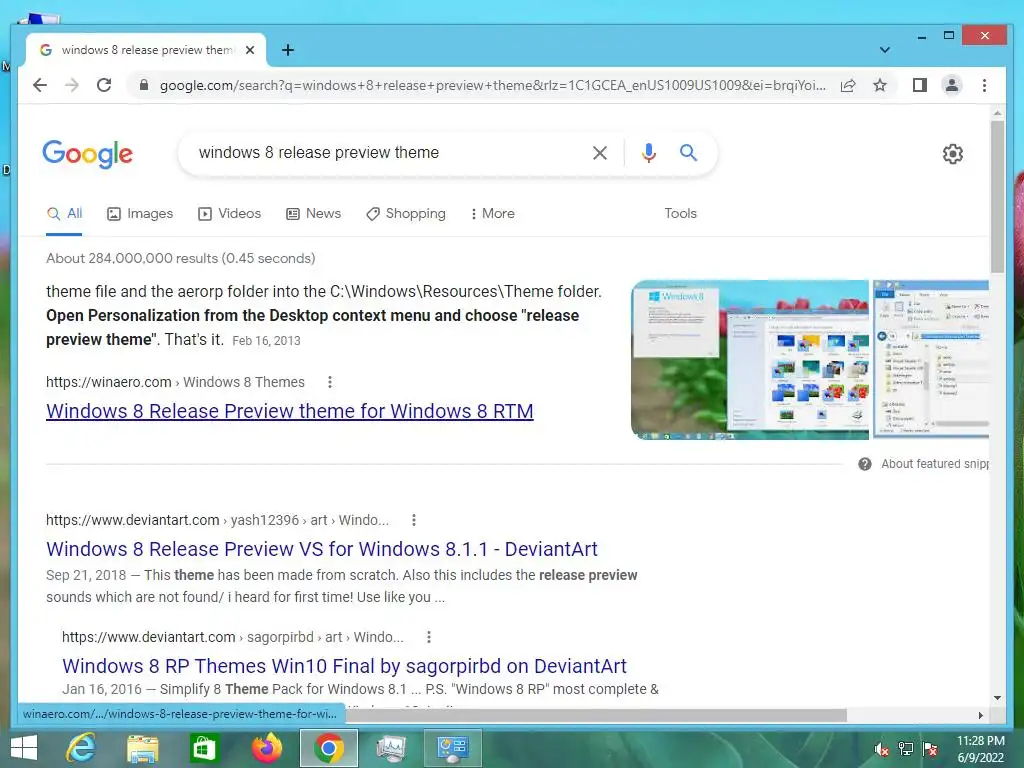Screen dimensions: 1024x768
Task: Open the system monitor taskbar app
Action: [x=391, y=748]
